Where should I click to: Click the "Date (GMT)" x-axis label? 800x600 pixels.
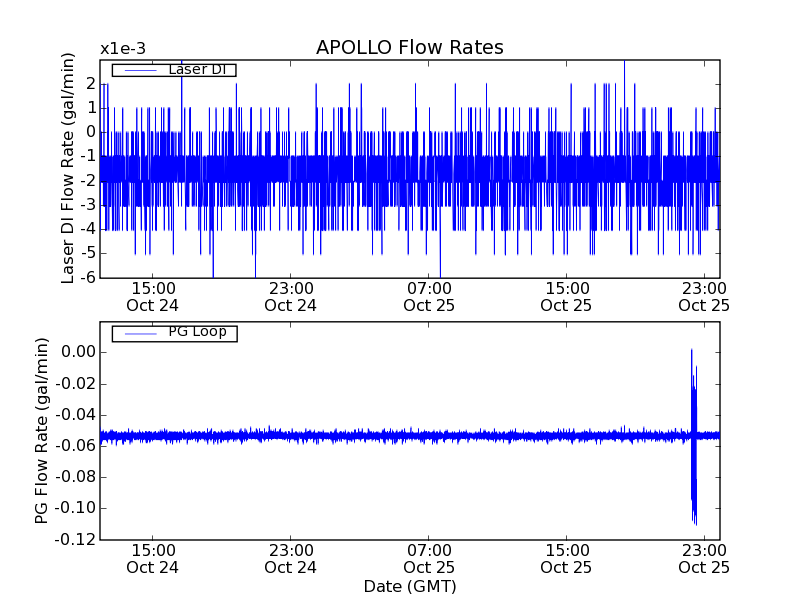tap(410, 586)
